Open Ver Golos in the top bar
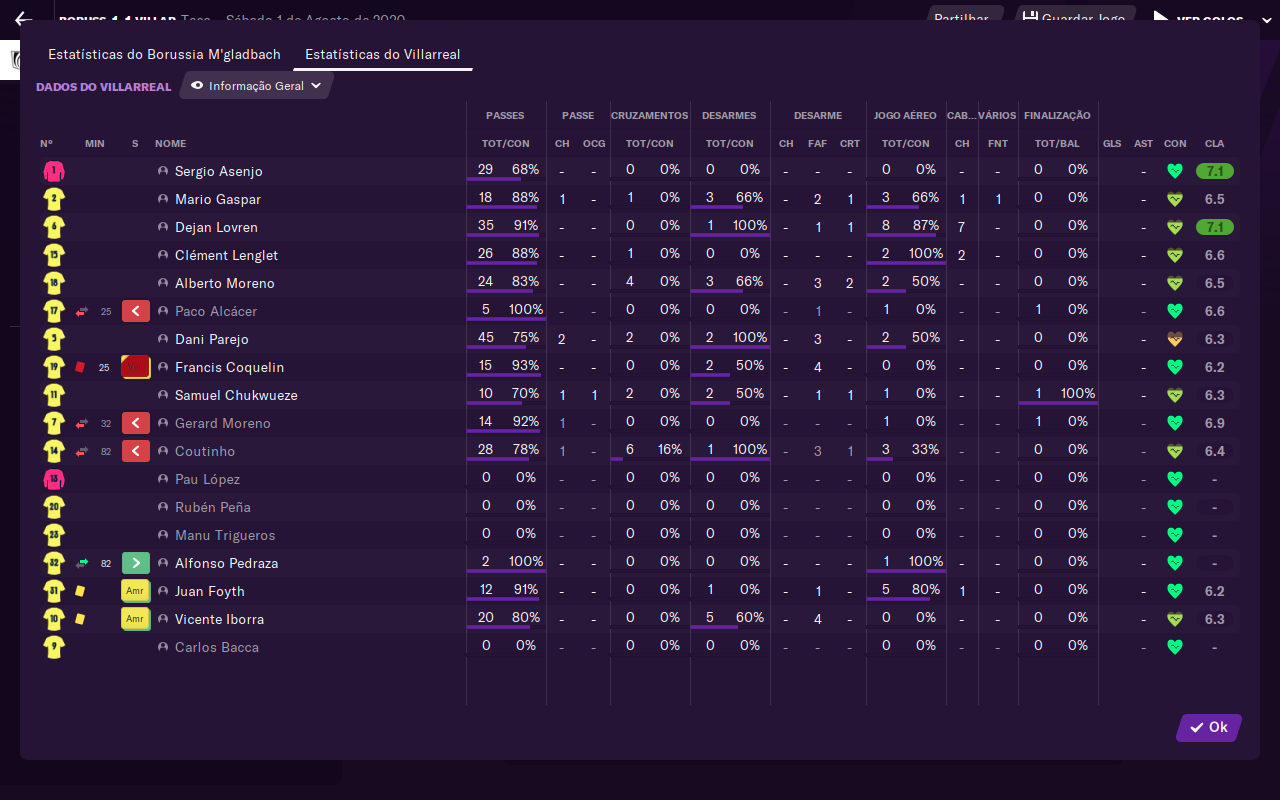Image resolution: width=1280 pixels, height=800 pixels. [1200, 19]
